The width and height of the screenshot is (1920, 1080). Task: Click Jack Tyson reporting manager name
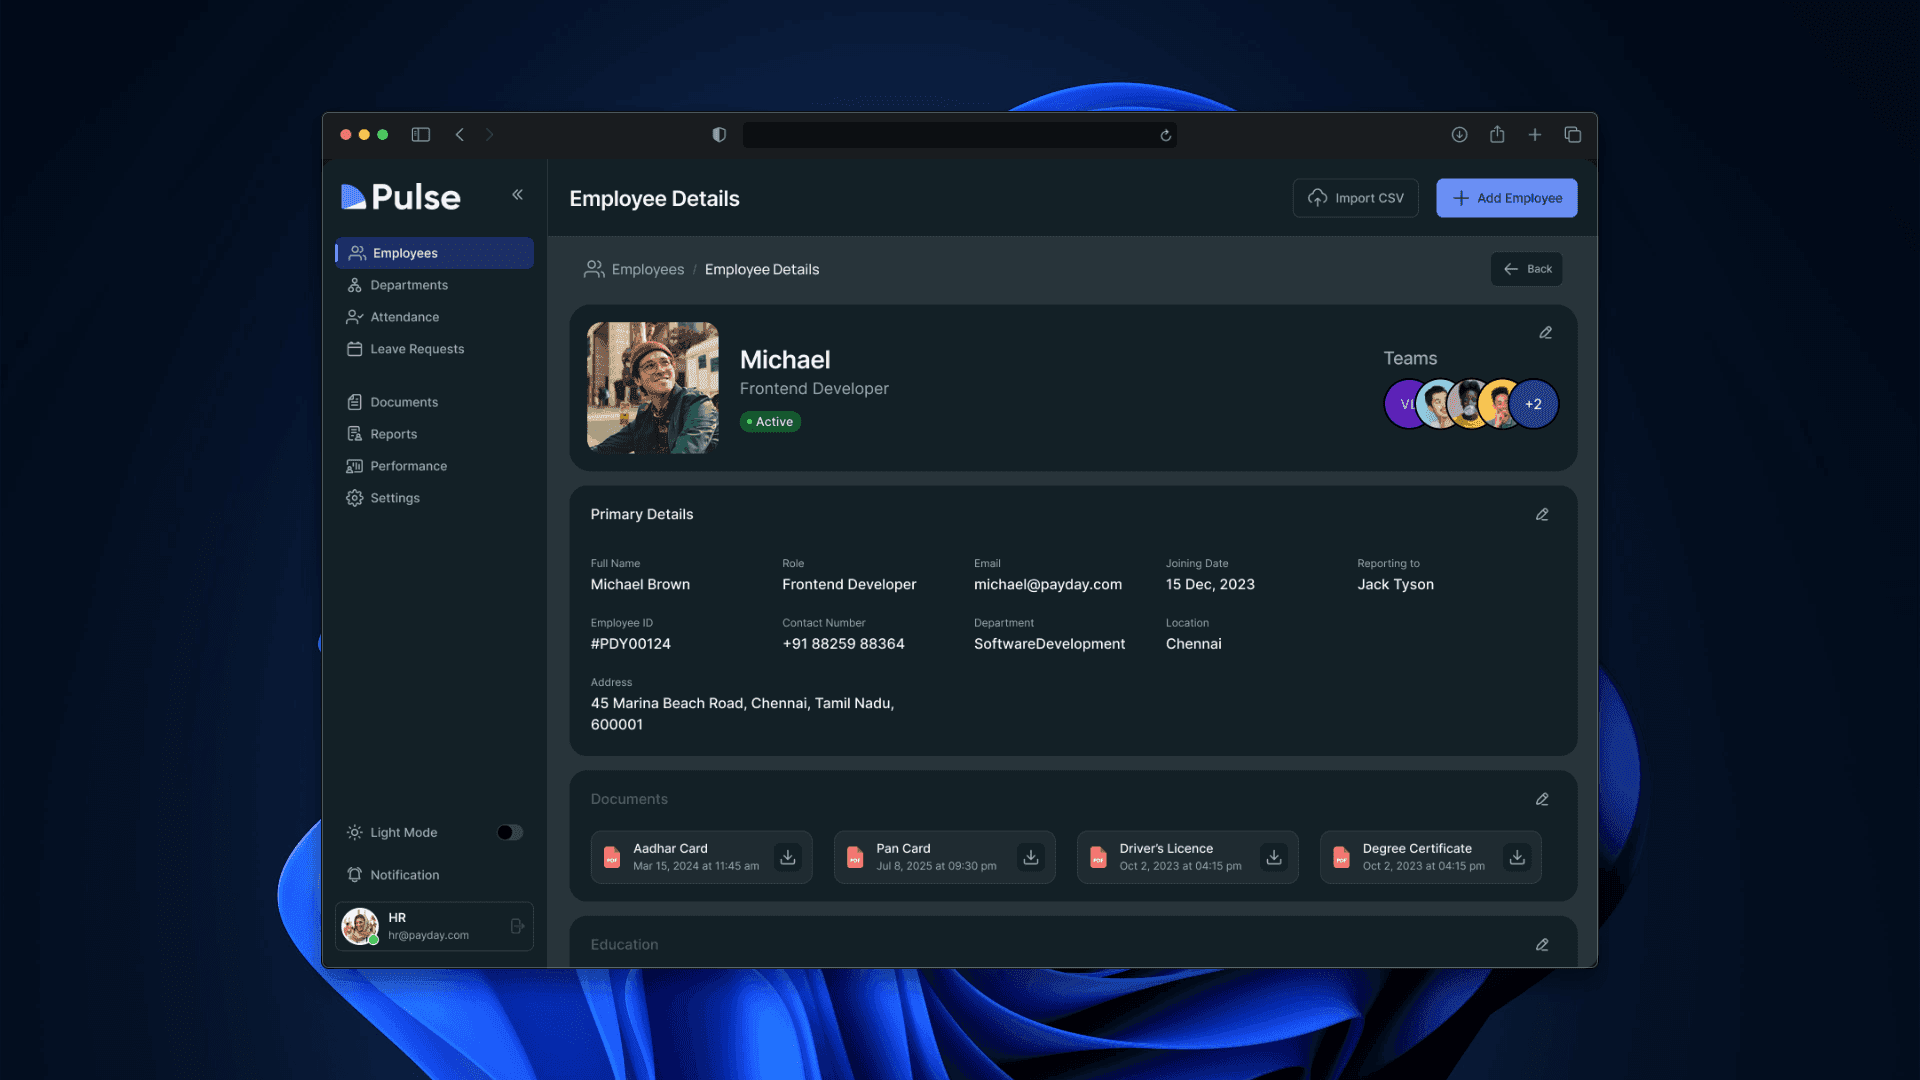tap(1395, 585)
